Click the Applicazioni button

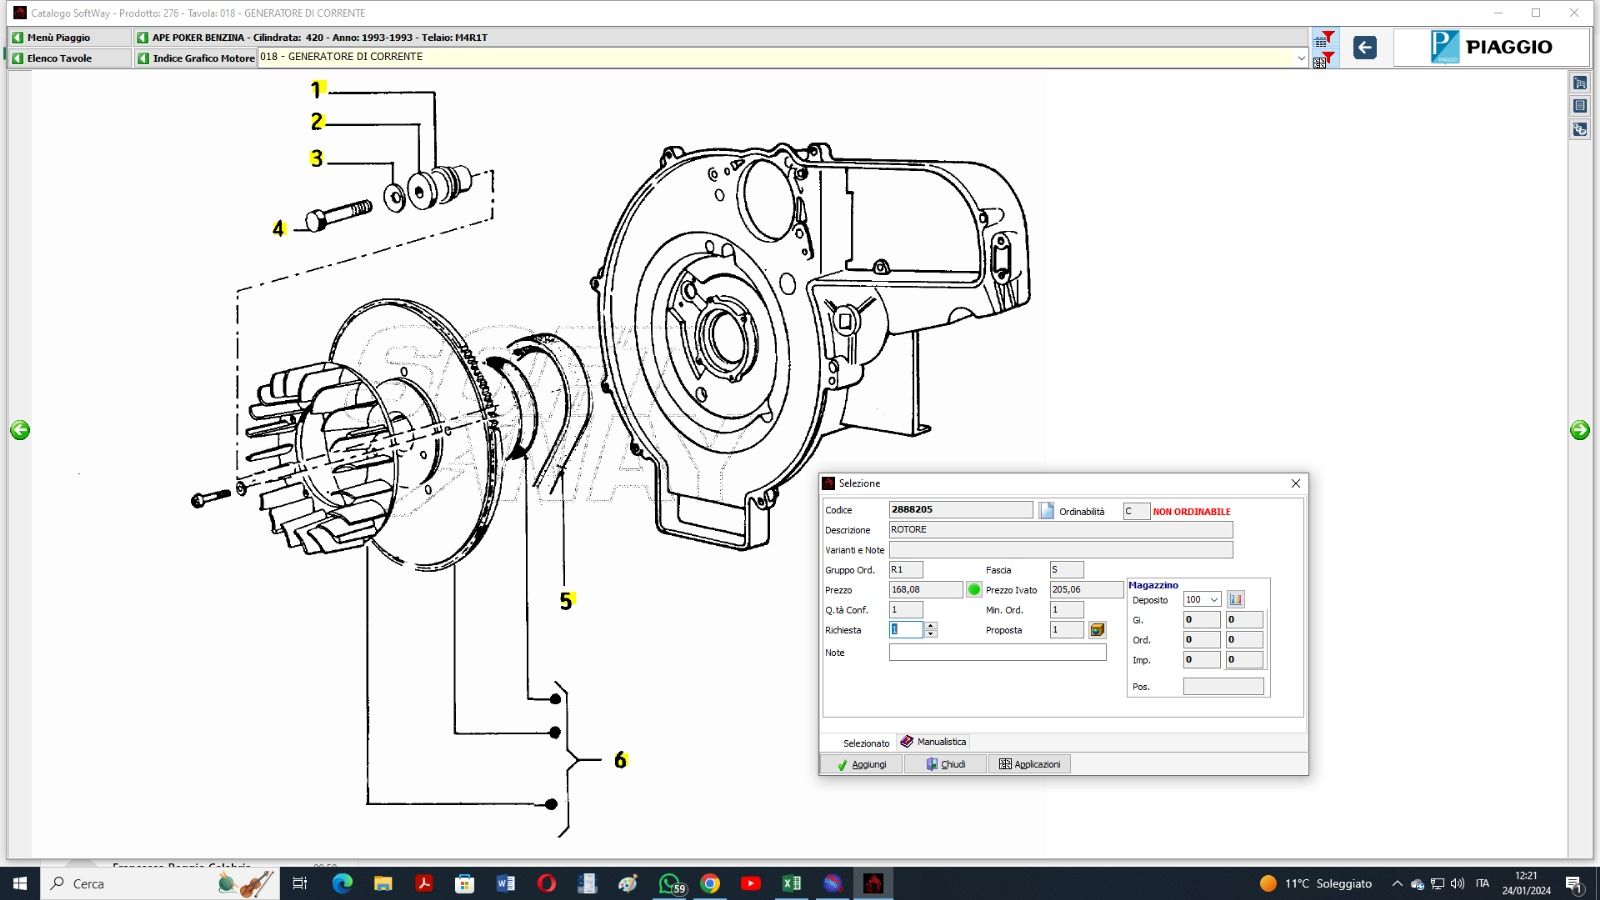1030,764
